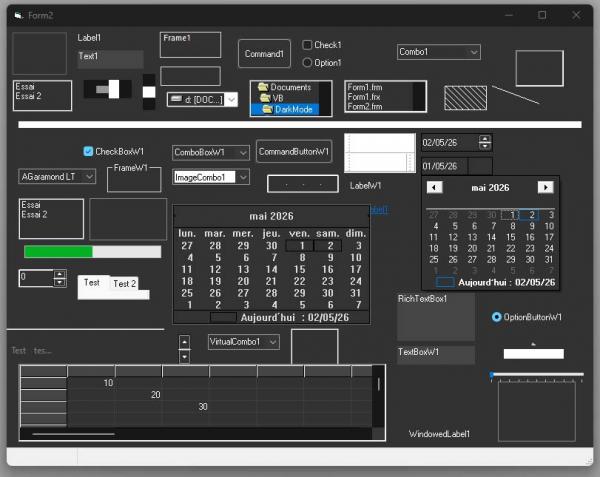Increase the 02/05/26 date with up arrow
Image resolution: width=600 pixels, height=477 pixels.
click(485, 139)
